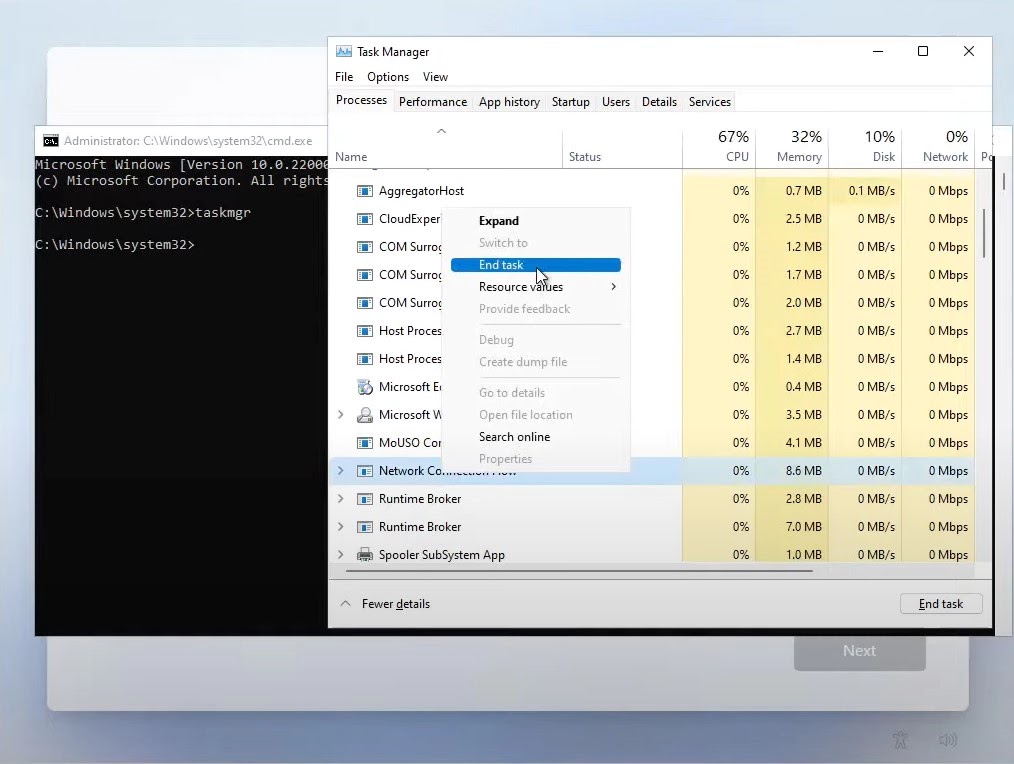The image size is (1014, 764).
Task: Switch to the App history tab
Action: click(509, 102)
